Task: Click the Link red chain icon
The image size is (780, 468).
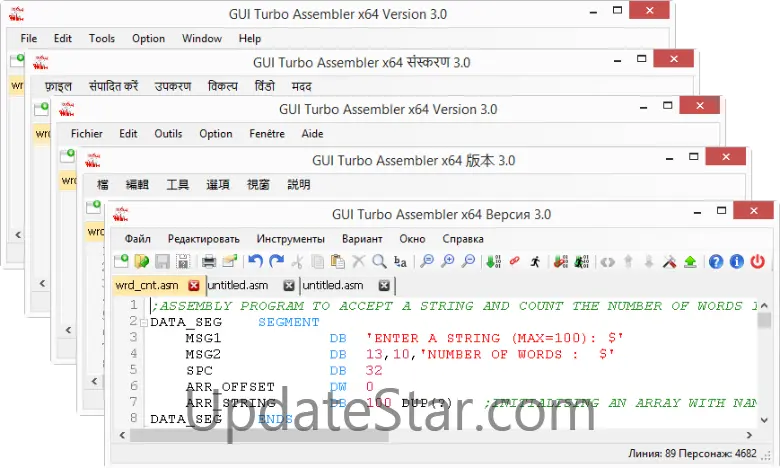Action: (514, 261)
